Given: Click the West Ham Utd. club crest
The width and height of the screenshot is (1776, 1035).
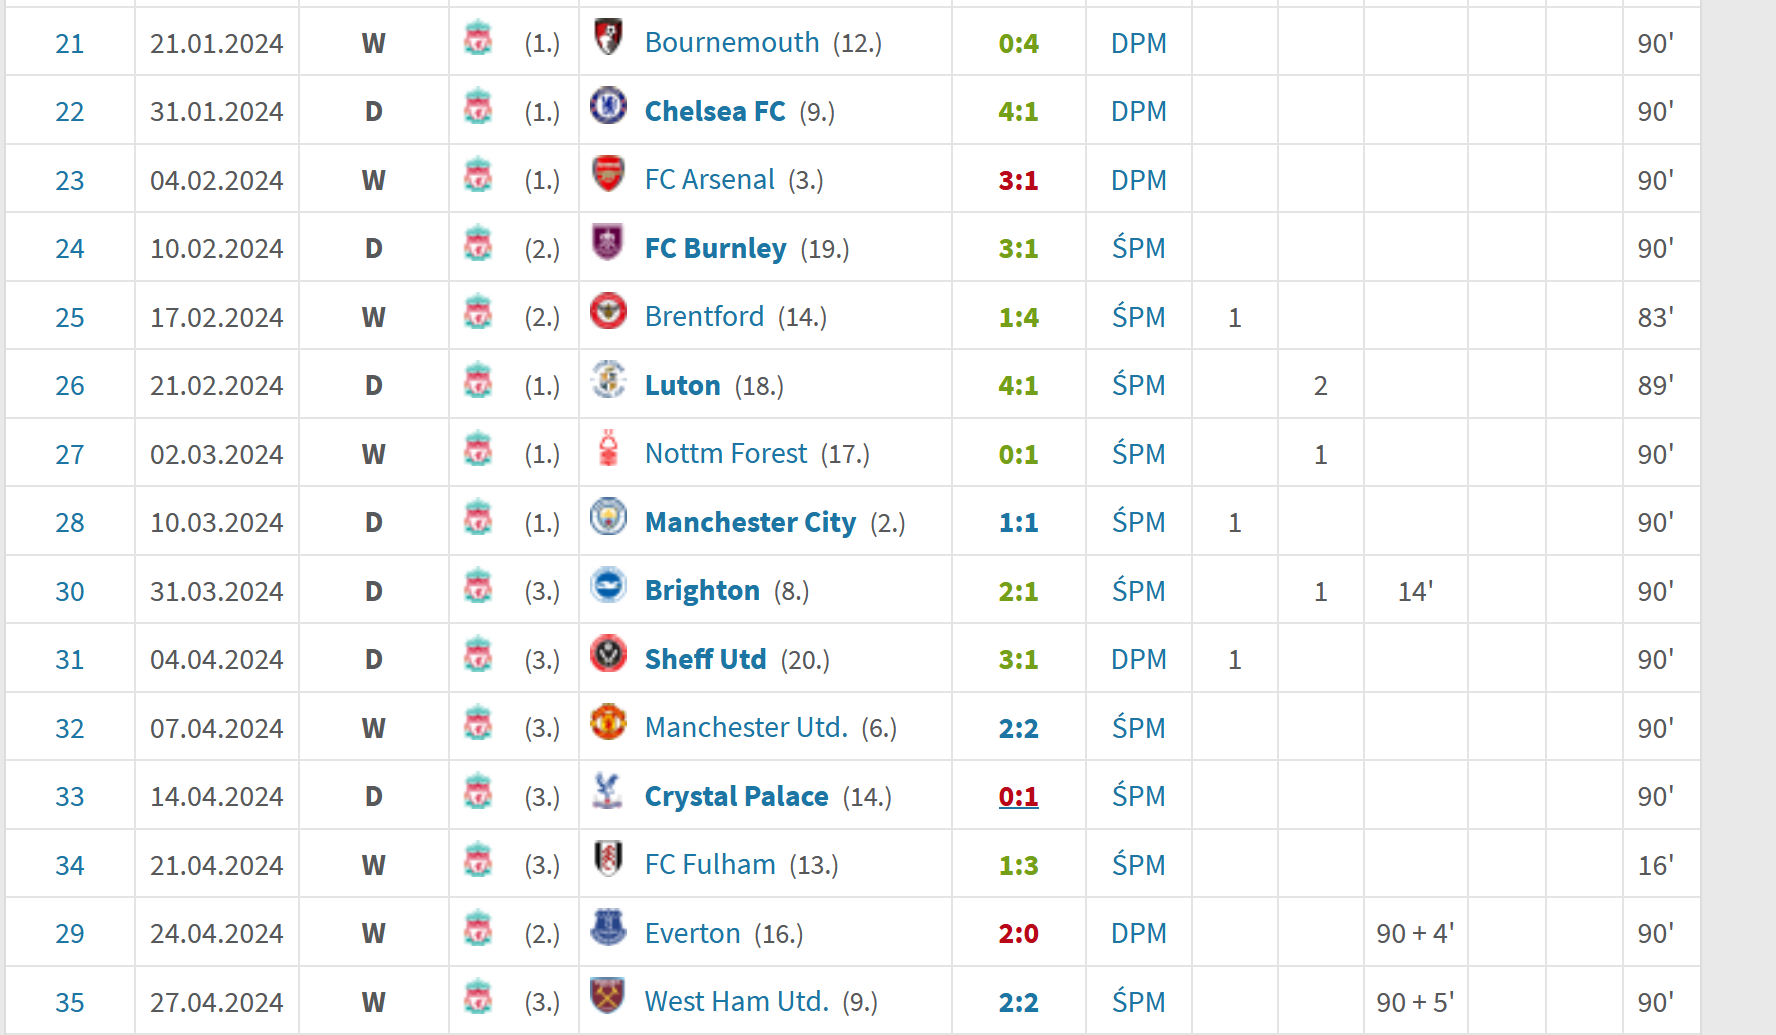Looking at the screenshot, I should (608, 996).
